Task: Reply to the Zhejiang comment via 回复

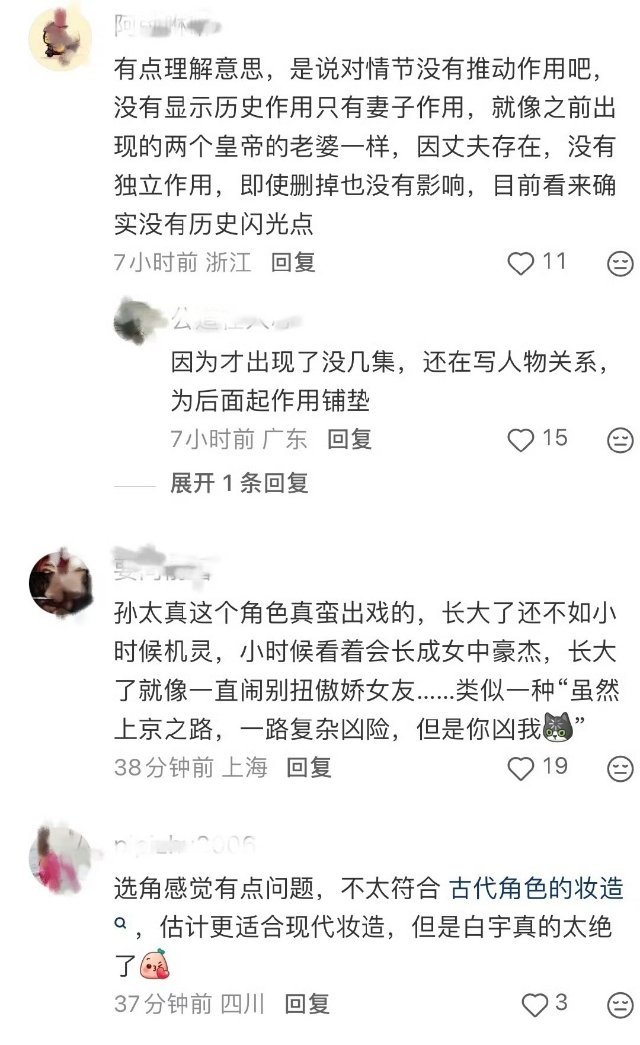Action: tap(293, 263)
